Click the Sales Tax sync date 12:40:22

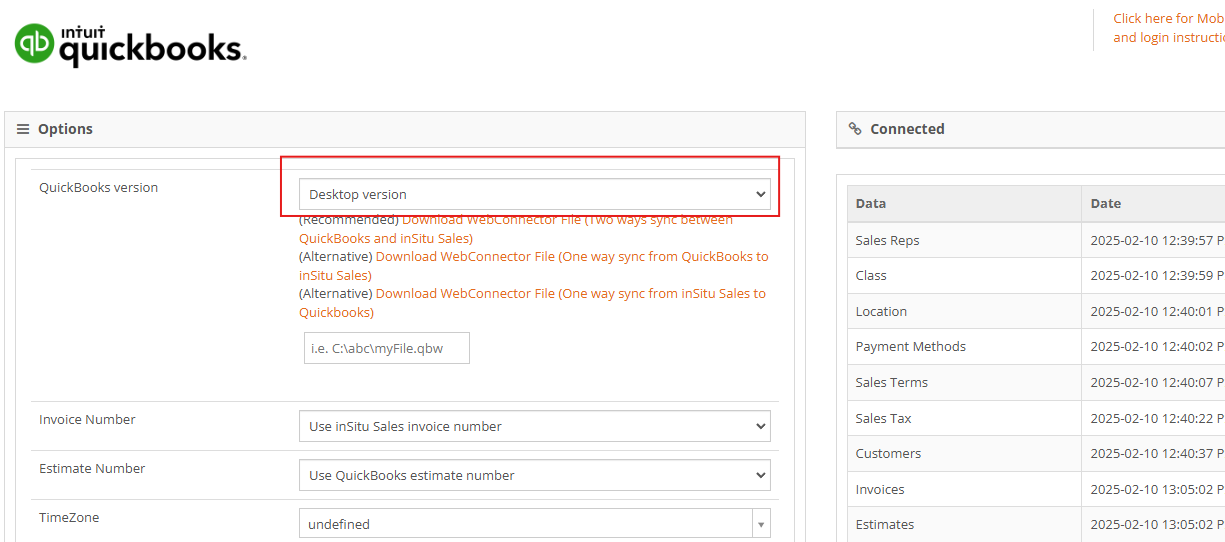(x=1157, y=418)
